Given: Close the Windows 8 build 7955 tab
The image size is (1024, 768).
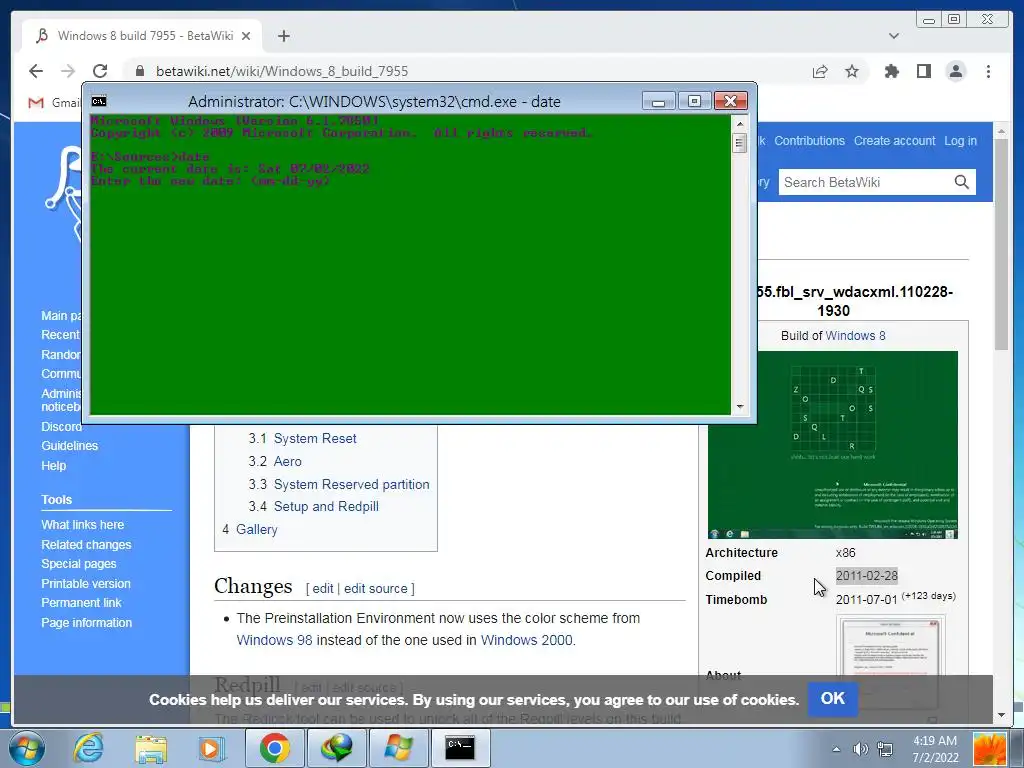Looking at the screenshot, I should 246,36.
